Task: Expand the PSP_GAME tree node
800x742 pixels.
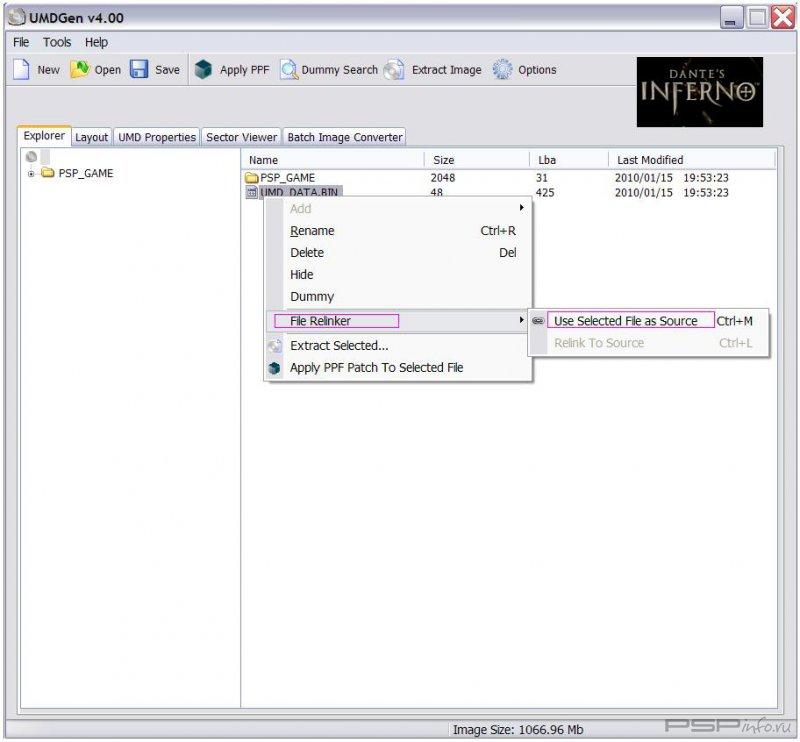Action: pyautogui.click(x=31, y=174)
